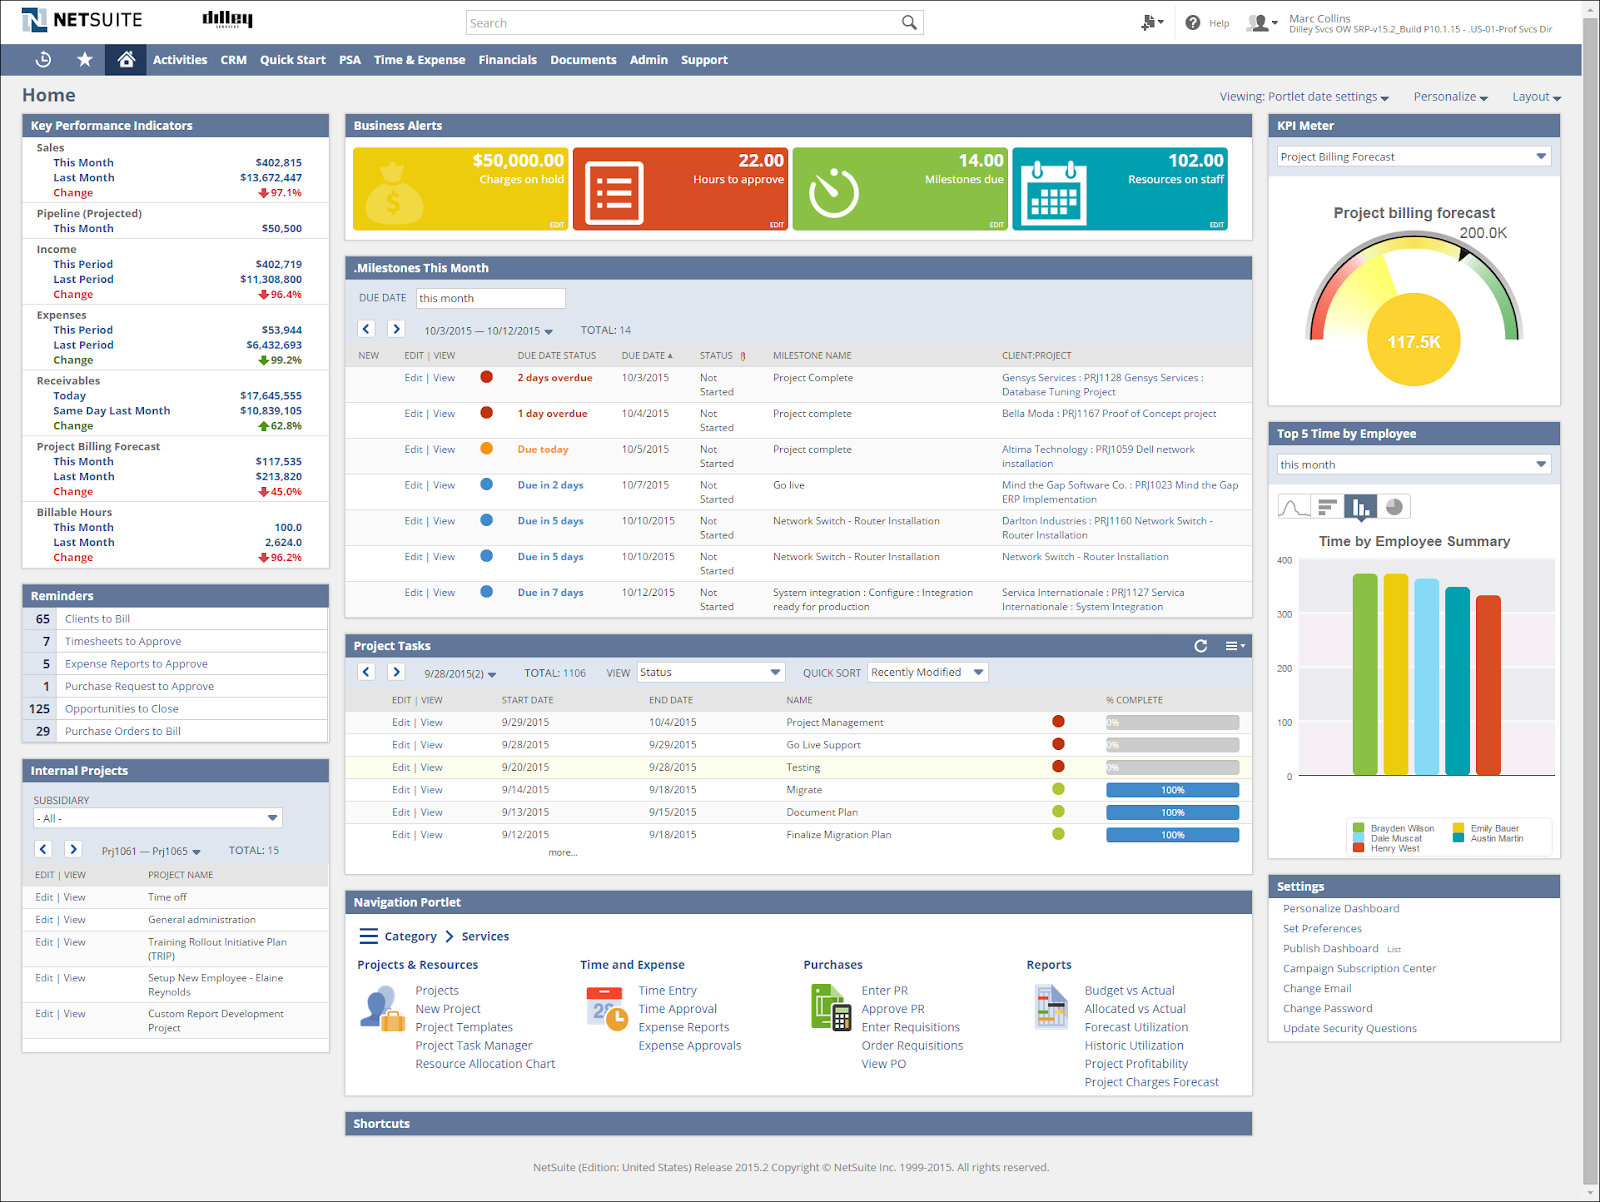Open the KPI Meter Project Billing Forecast dropdown
Screen dimensions: 1600x1202
coord(1413,156)
